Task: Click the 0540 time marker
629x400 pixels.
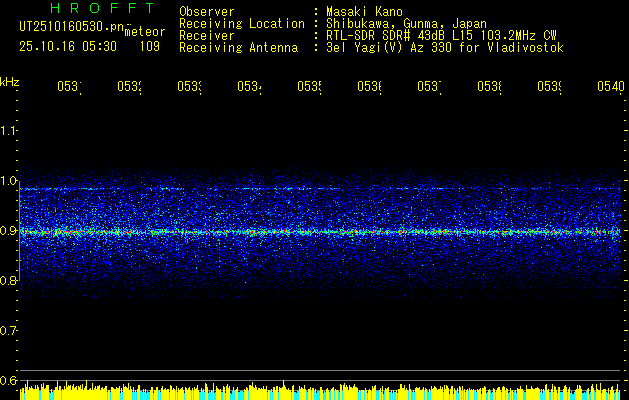Action: [x=611, y=87]
